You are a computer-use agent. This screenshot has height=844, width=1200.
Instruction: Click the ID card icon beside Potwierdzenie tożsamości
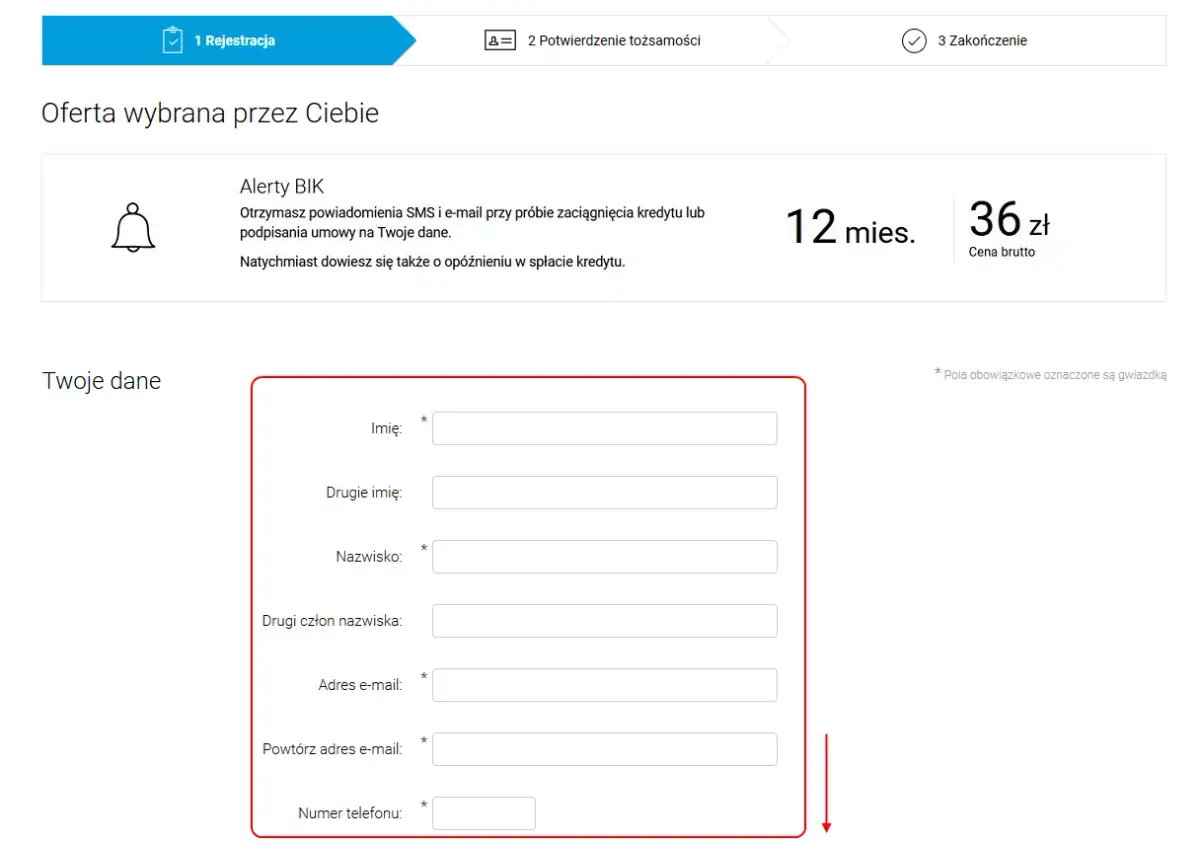(499, 40)
